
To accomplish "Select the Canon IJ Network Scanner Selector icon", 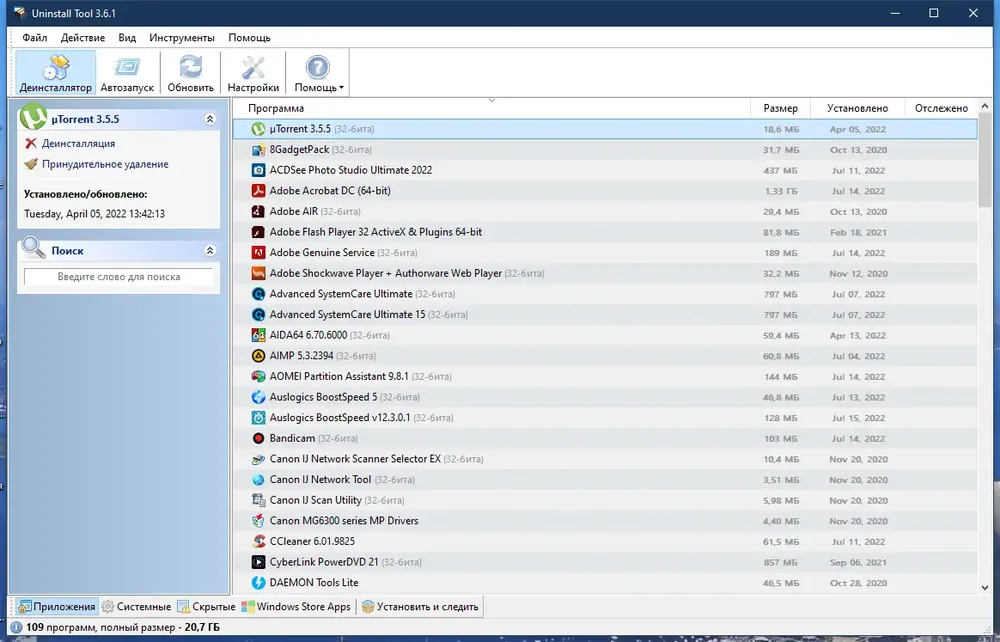I will (x=258, y=459).
